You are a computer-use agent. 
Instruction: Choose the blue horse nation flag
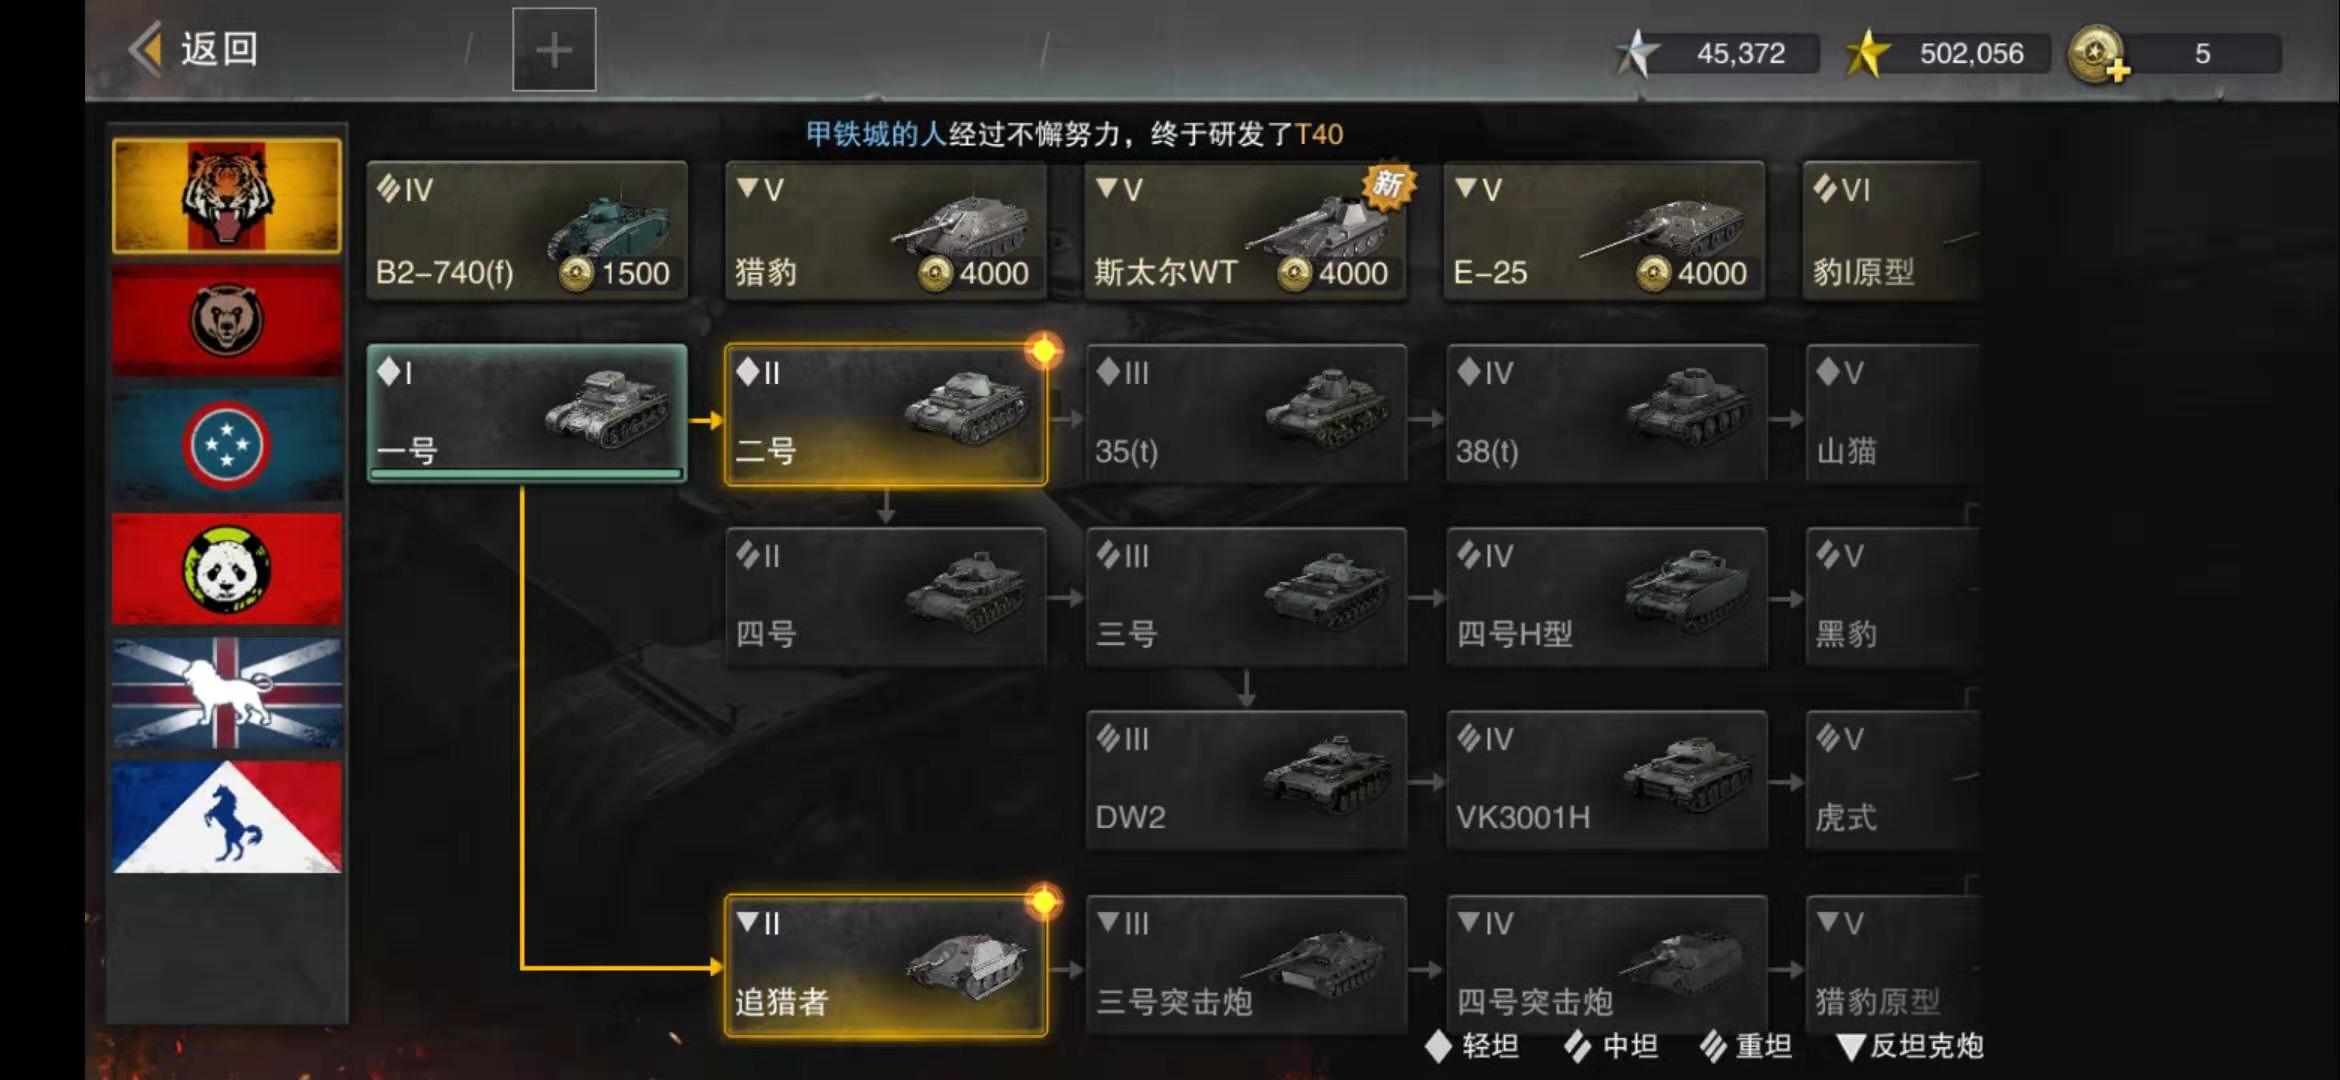227,817
